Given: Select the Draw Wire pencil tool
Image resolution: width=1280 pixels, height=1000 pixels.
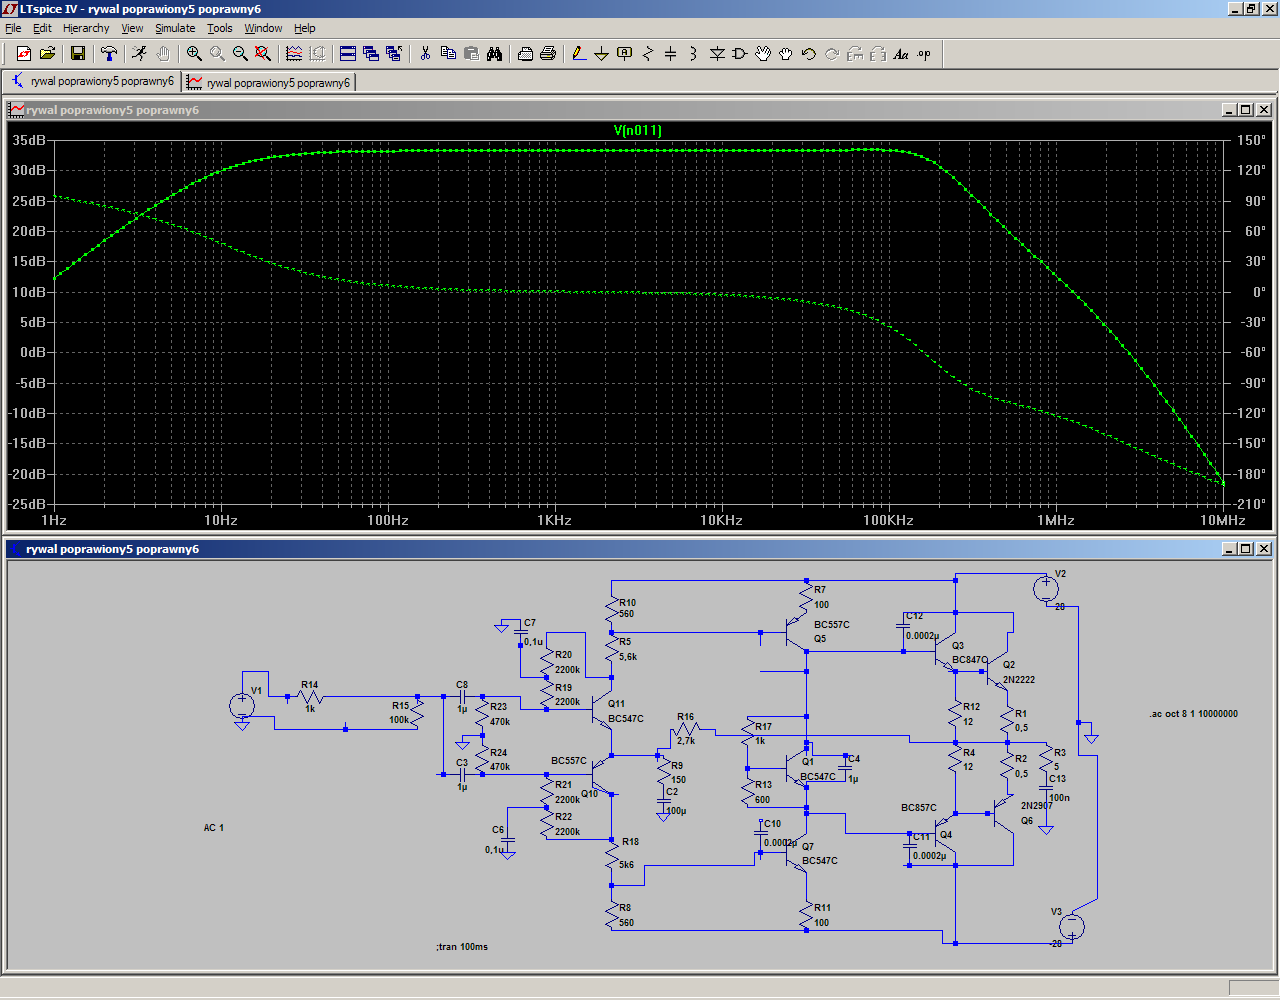Looking at the screenshot, I should click(x=579, y=54).
